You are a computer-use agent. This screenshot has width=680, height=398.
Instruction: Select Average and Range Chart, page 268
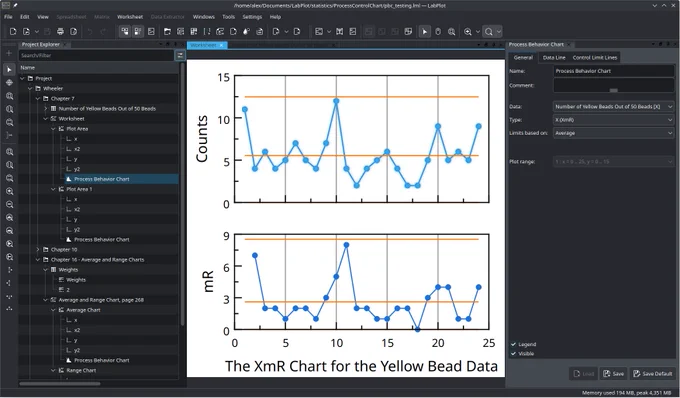(101, 300)
